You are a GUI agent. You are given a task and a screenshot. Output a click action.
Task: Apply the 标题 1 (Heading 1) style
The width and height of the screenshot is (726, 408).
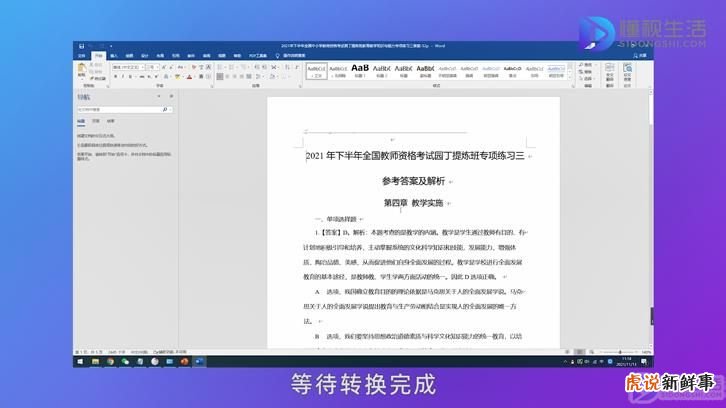360,71
